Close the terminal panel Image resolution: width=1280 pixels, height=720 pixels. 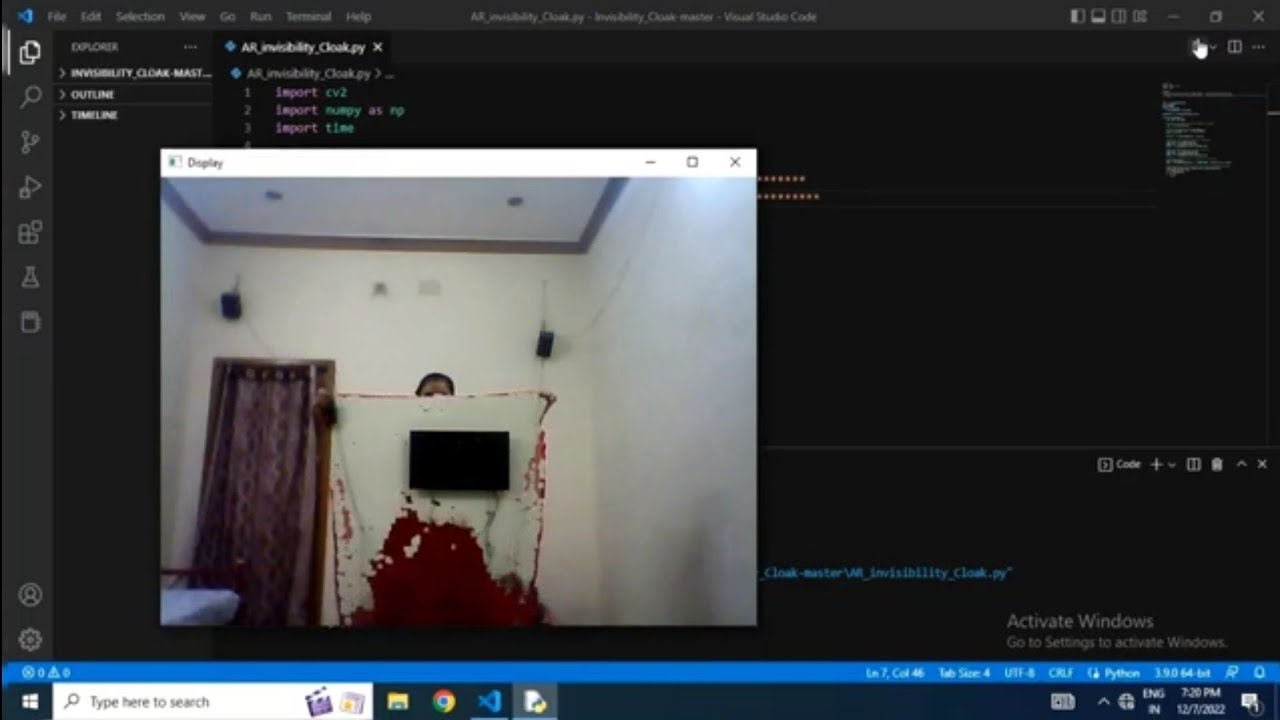click(x=1262, y=464)
